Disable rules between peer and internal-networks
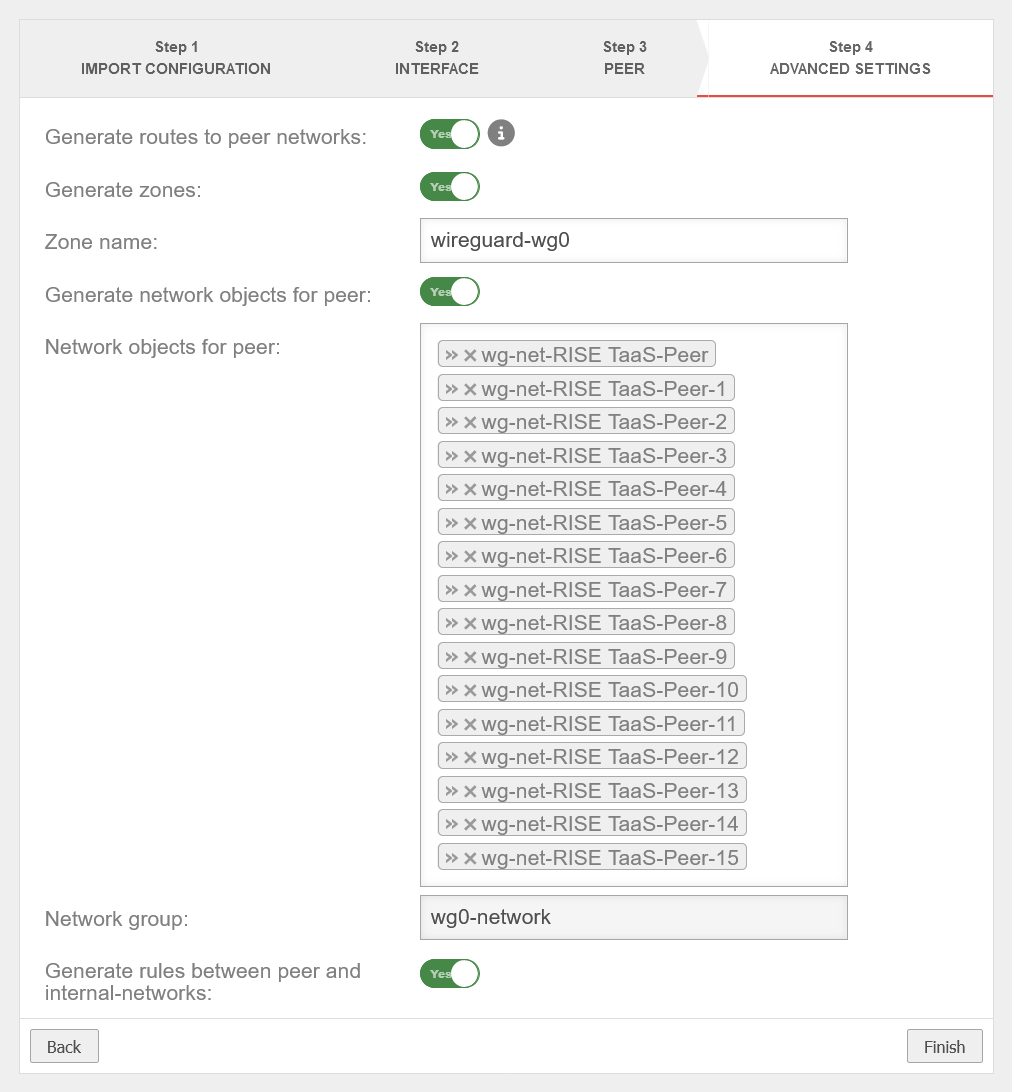Screen dimensions: 1012x1092 [x=450, y=974]
